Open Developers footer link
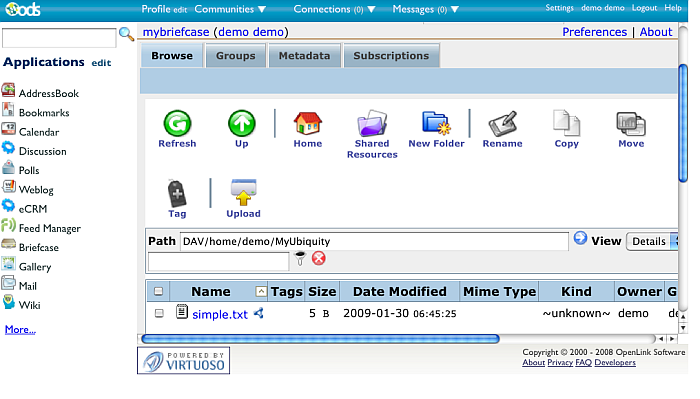This screenshot has width=700, height=399. (615, 362)
